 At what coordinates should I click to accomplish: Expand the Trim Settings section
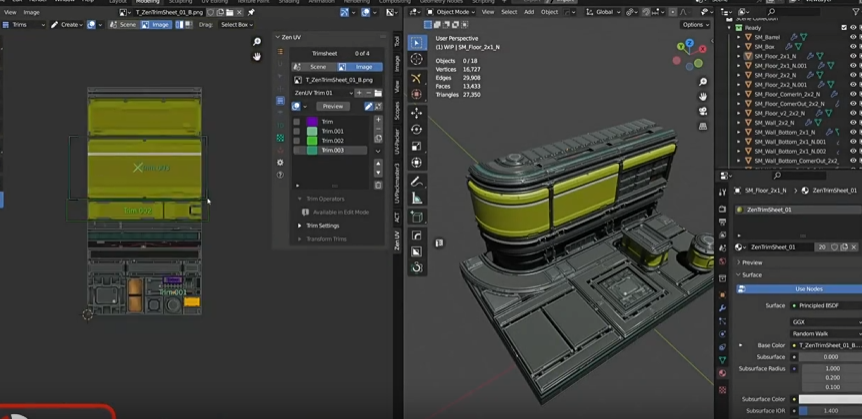(x=320, y=226)
